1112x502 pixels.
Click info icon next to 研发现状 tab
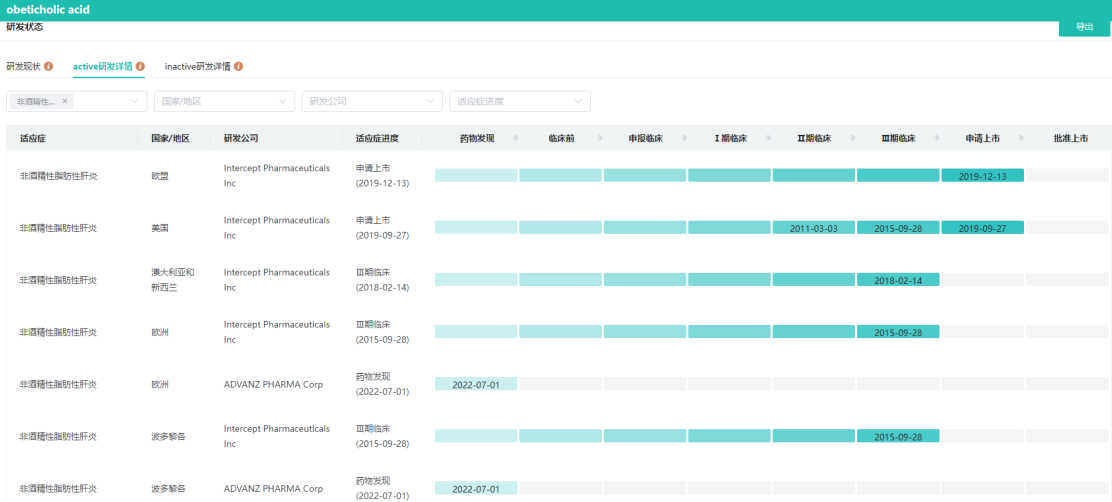[48, 66]
